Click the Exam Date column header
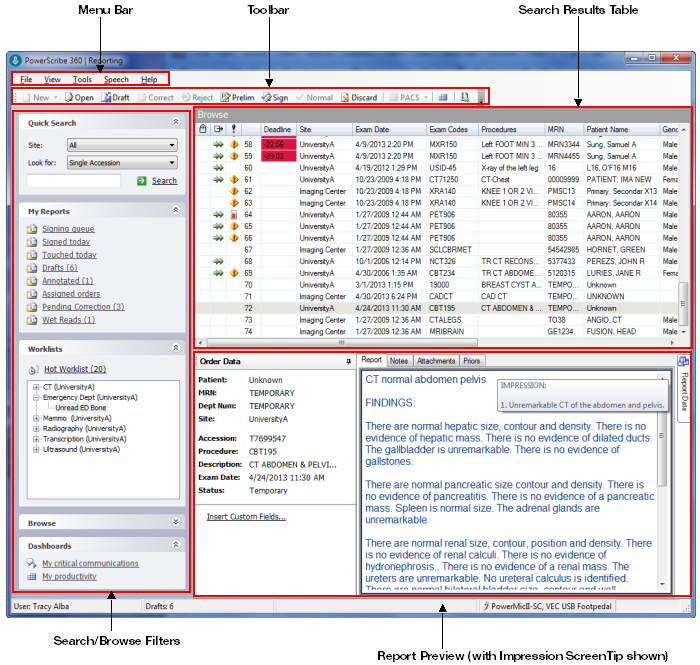Viewport: 700px width, 665px height. tap(389, 129)
